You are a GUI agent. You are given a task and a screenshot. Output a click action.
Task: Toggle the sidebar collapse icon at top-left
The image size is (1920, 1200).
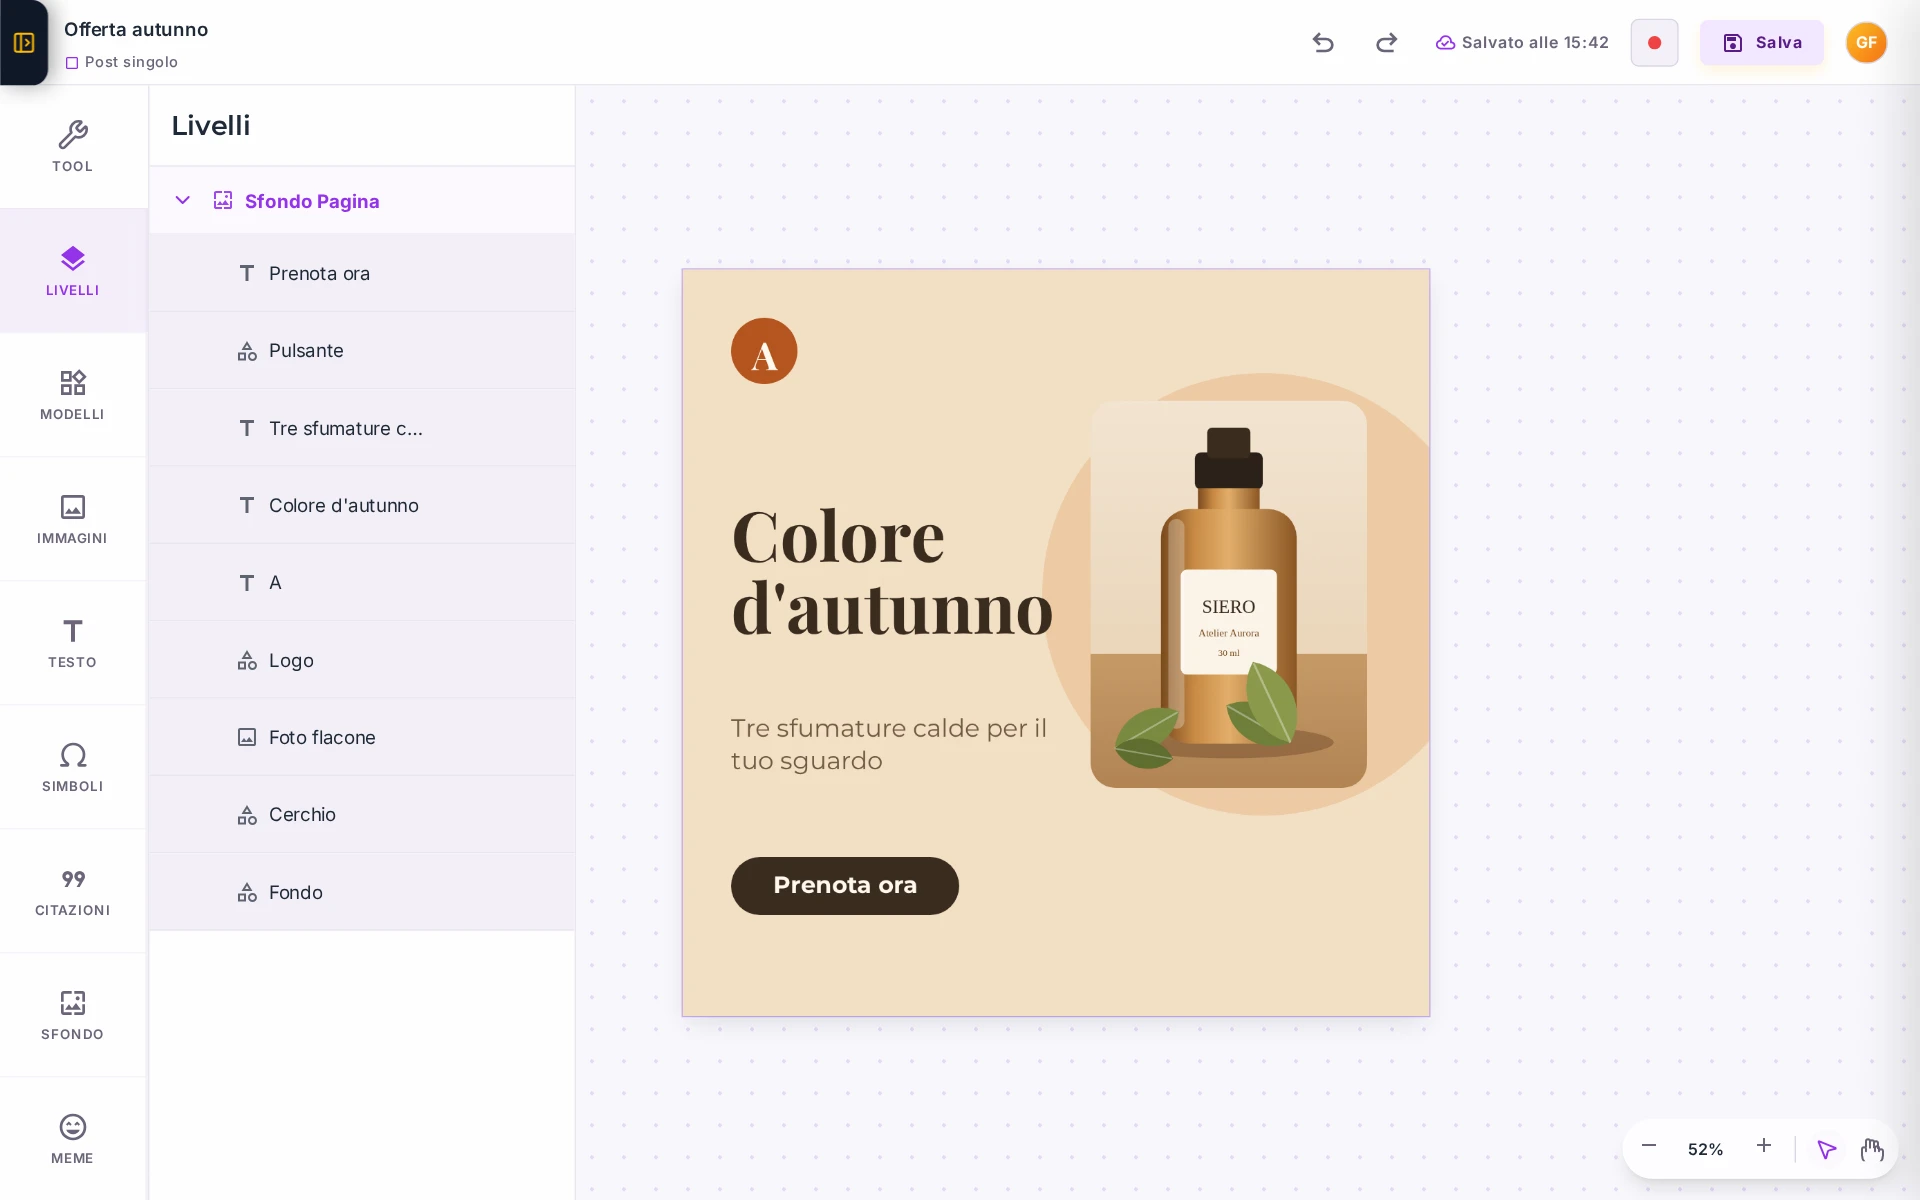click(24, 42)
